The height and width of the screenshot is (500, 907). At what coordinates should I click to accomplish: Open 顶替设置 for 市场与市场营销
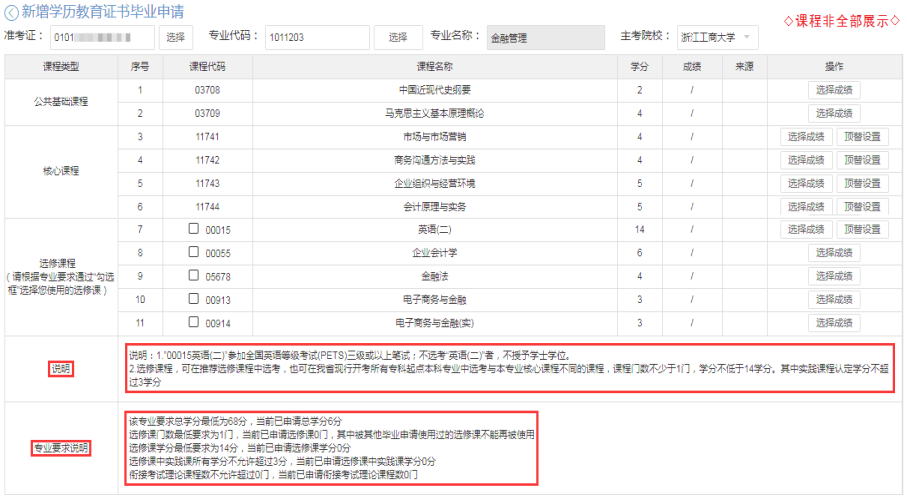[862, 137]
